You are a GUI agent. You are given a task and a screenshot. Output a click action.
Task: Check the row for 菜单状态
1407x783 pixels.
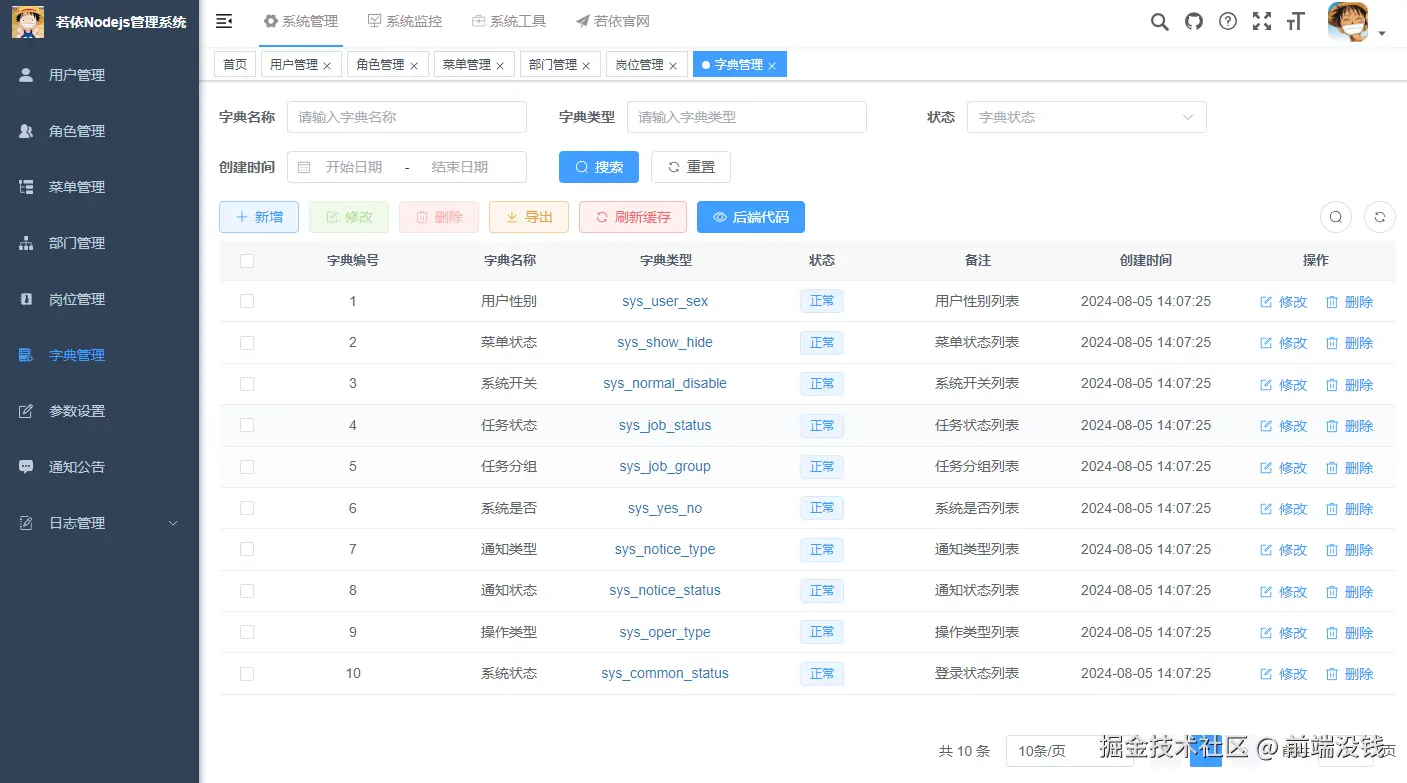point(247,342)
